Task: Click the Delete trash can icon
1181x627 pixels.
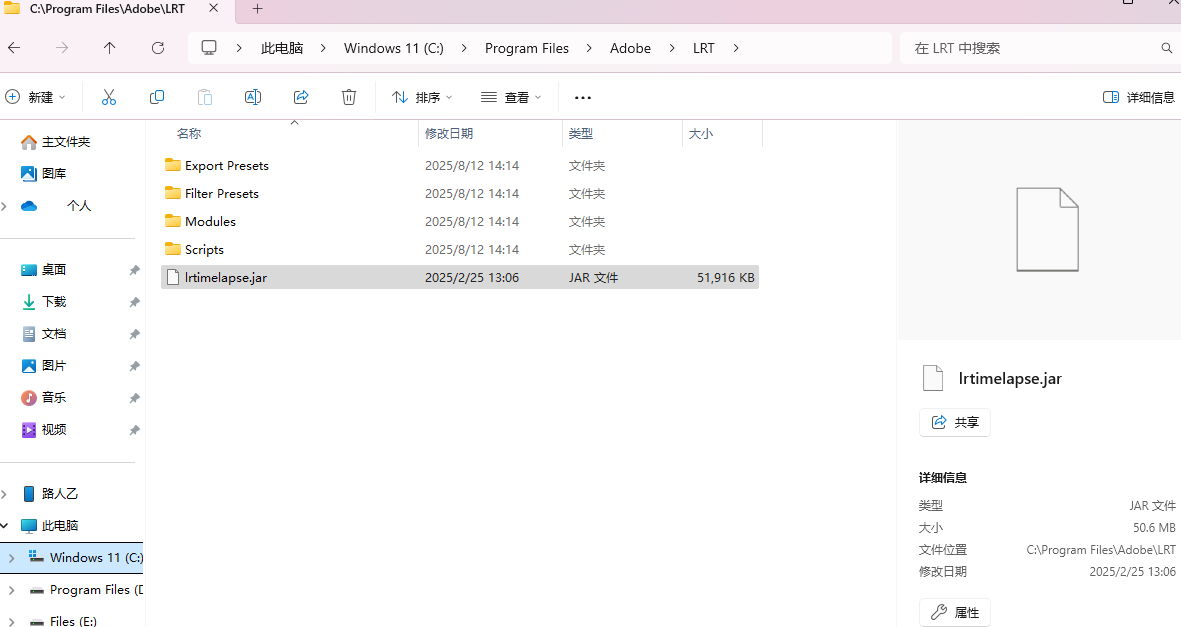Action: click(349, 97)
